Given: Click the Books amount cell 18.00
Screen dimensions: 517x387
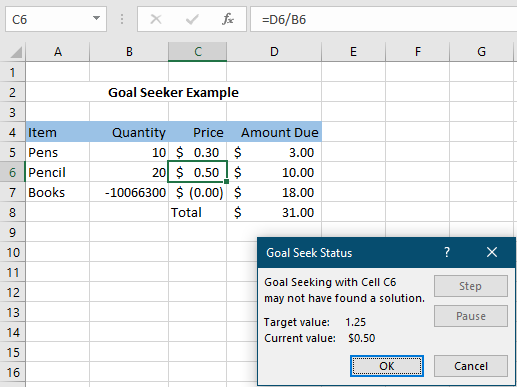Looking at the screenshot, I should tap(274, 192).
